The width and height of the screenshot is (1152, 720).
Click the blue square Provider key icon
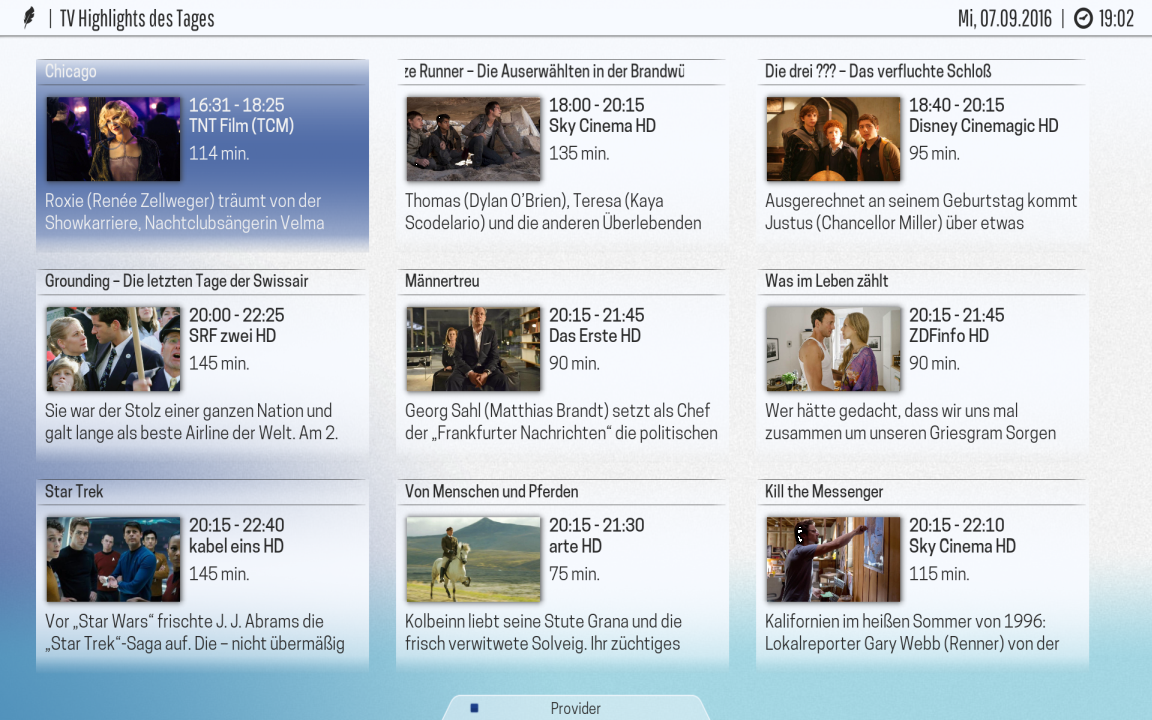point(474,708)
